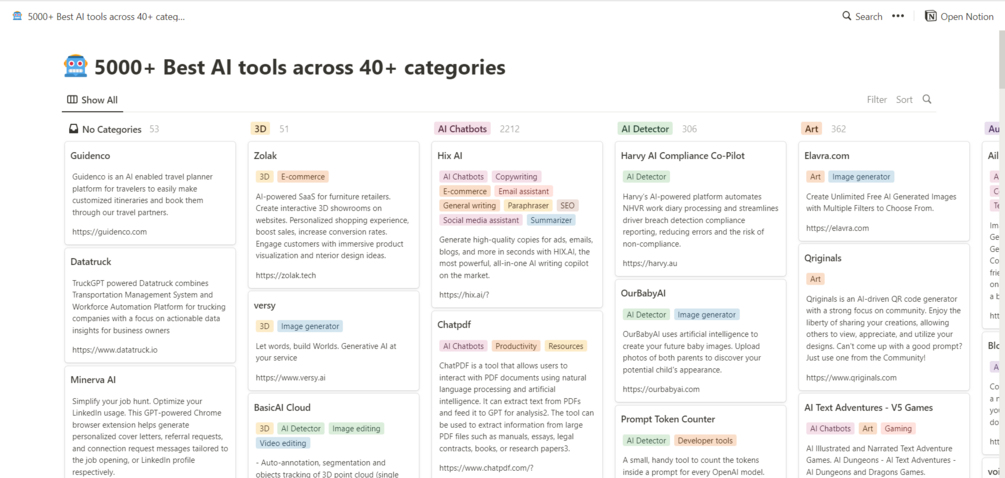This screenshot has height=478, width=1005.
Task: Open Harvy AI Compliance Co-Pilot card title
Action: click(x=683, y=156)
